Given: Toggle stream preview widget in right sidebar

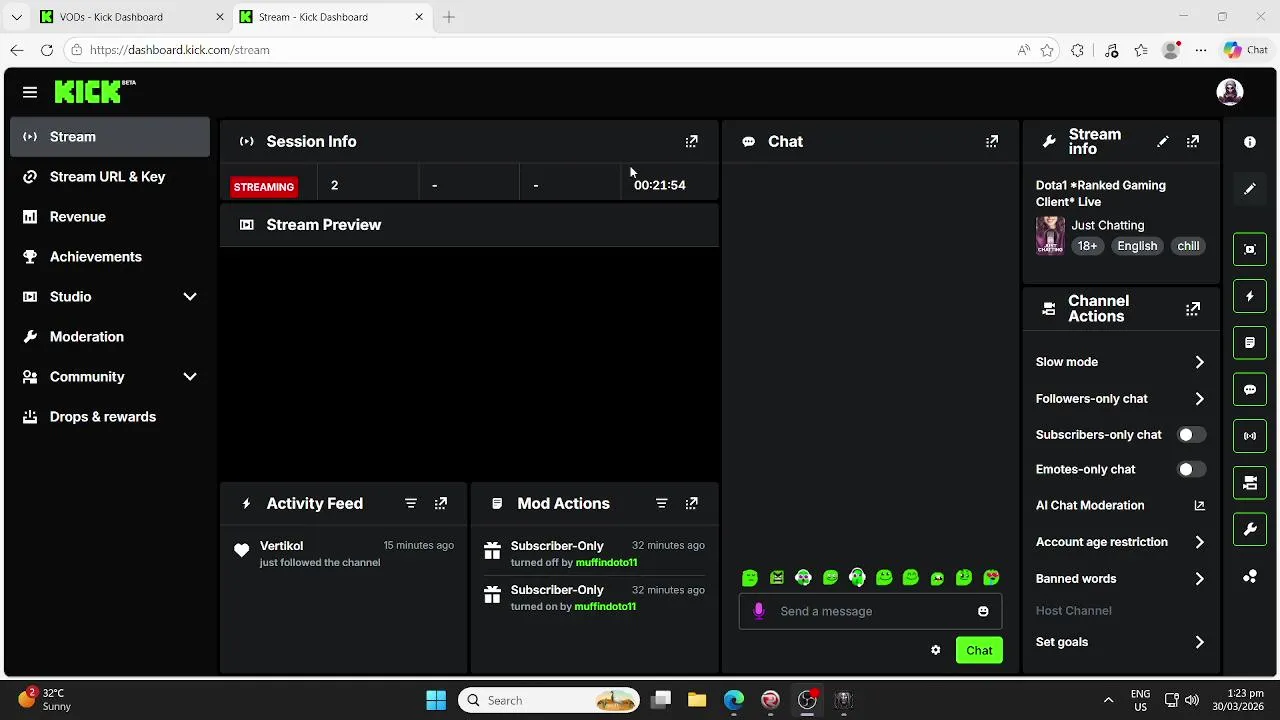Looking at the screenshot, I should pos(1249,249).
